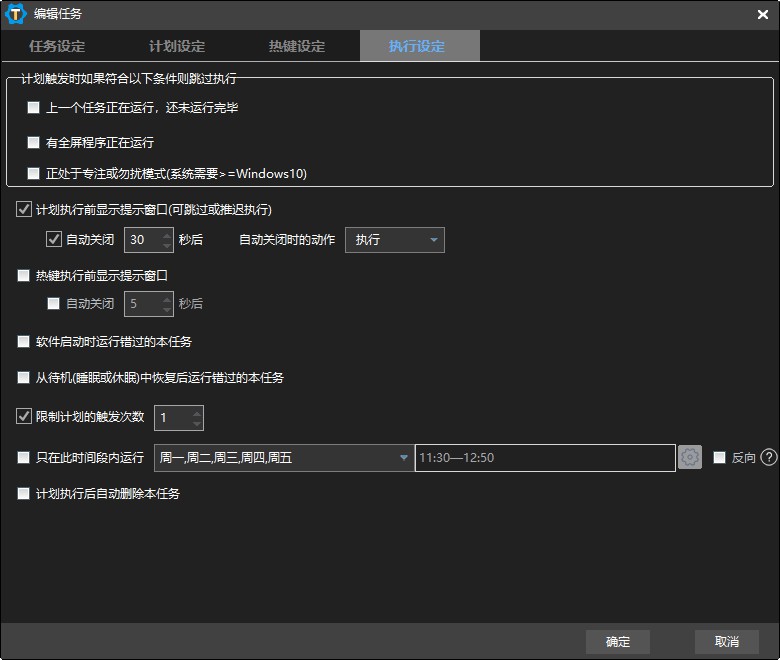Check 从待机中恢复后运行错过的本任务
The width and height of the screenshot is (780, 660).
tap(23, 377)
